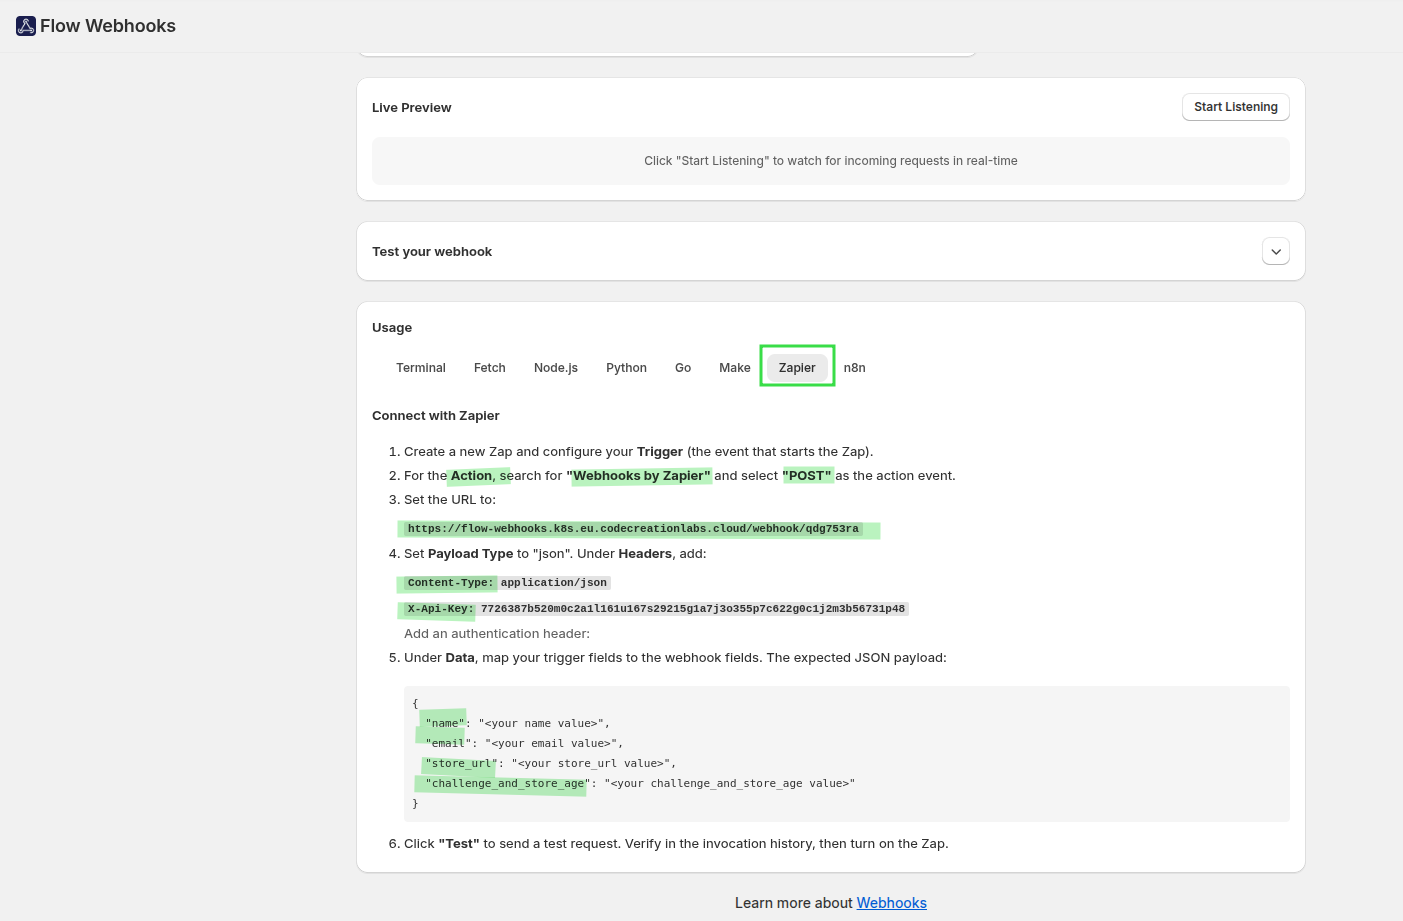Switch to the Go tab
Screen dimensions: 1403x921
point(683,368)
